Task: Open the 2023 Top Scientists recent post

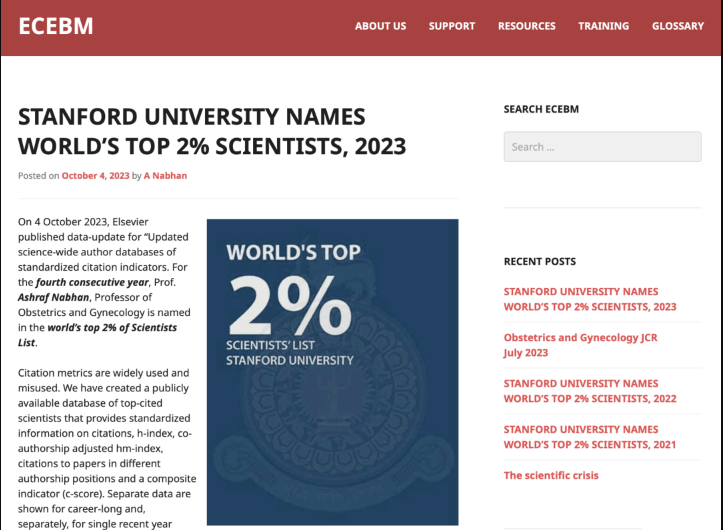Action: (x=589, y=299)
